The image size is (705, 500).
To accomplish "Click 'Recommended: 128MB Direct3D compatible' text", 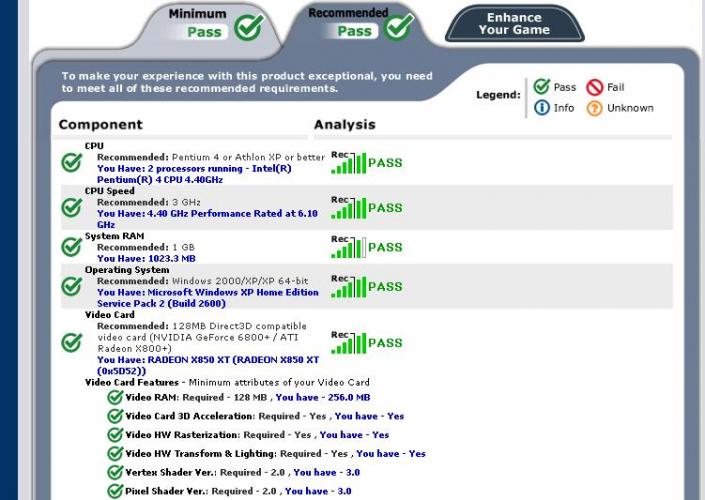I will (x=202, y=326).
